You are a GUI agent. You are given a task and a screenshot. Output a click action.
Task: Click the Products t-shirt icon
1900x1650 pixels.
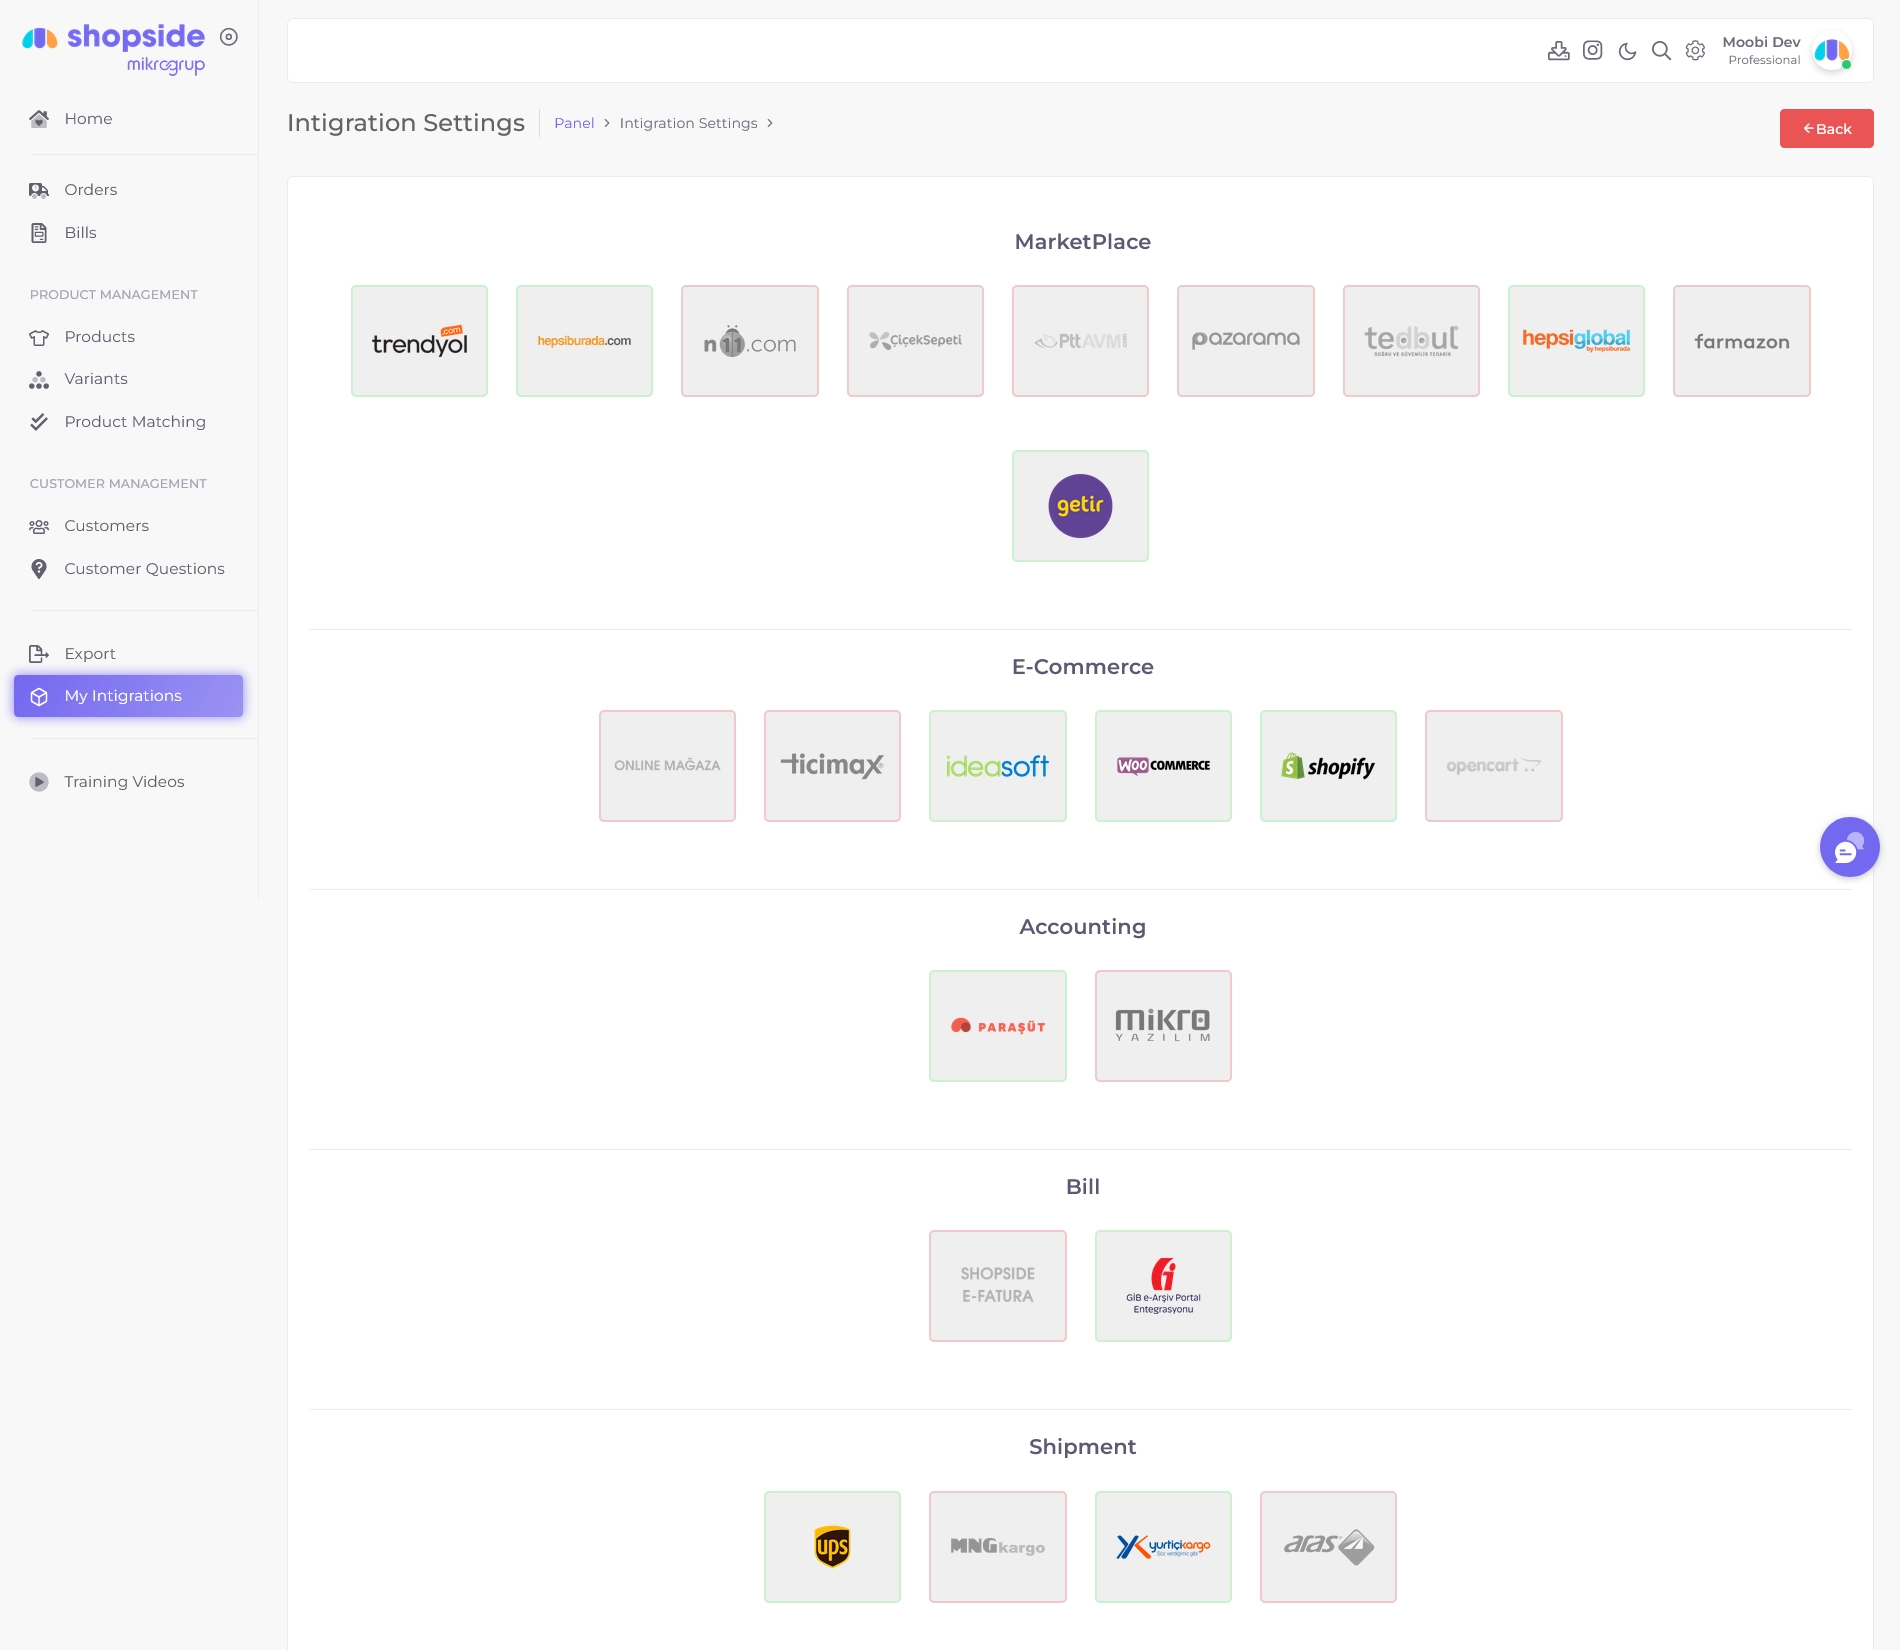(39, 337)
